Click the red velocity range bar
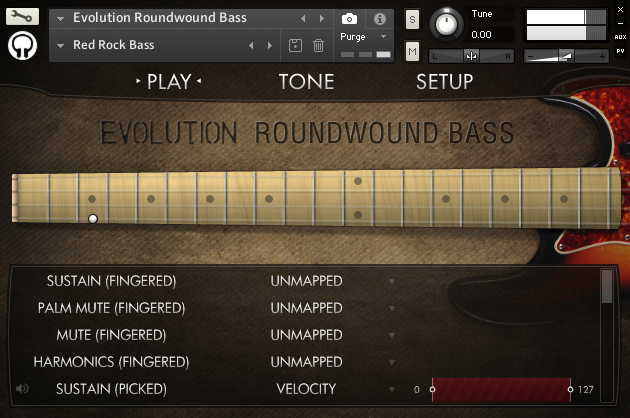 tap(501, 389)
